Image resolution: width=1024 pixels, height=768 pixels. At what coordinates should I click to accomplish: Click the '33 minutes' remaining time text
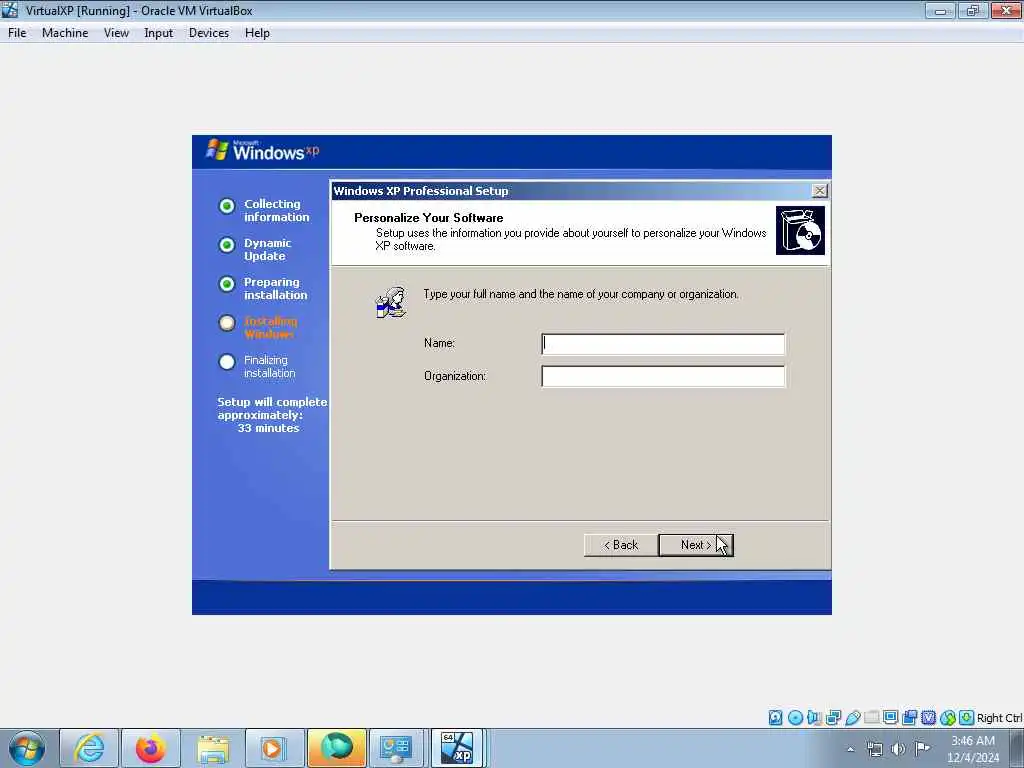268,428
